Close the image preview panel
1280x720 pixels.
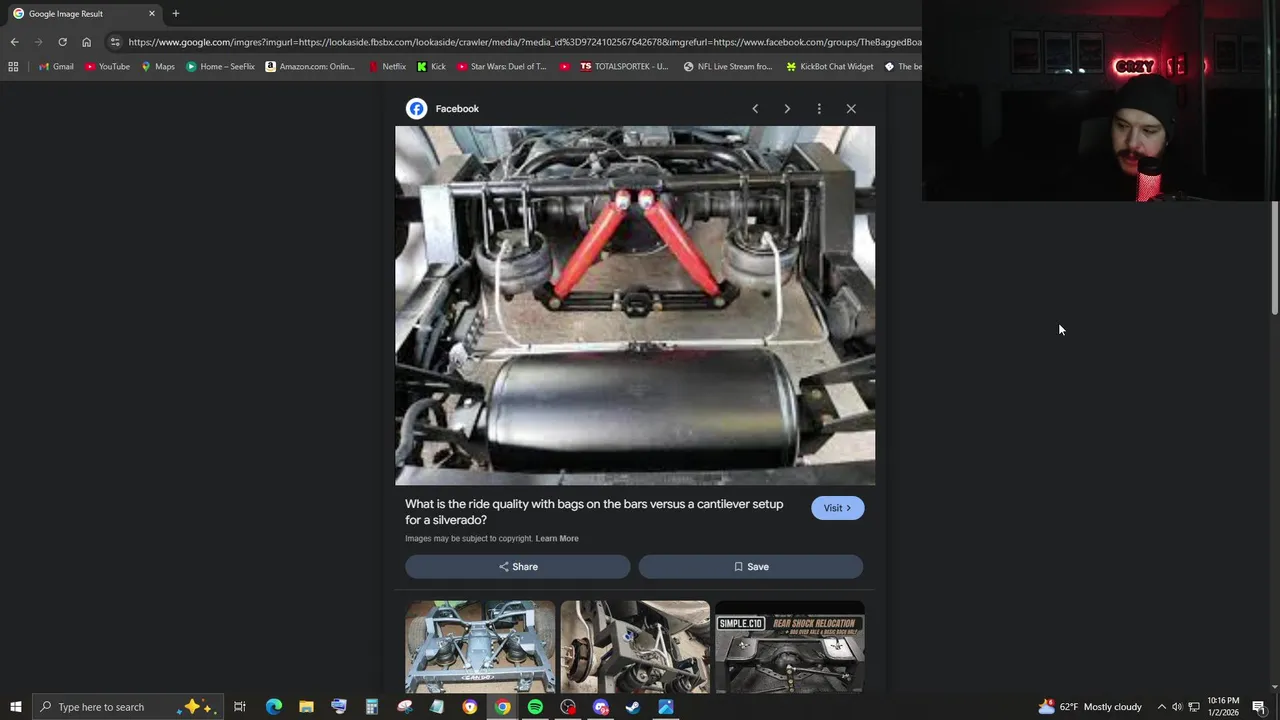point(851,108)
